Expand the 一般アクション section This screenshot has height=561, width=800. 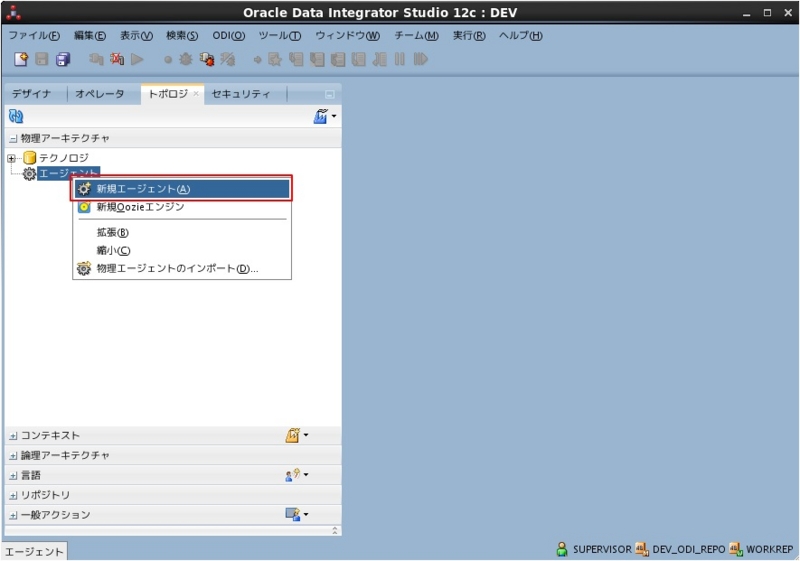coord(13,516)
